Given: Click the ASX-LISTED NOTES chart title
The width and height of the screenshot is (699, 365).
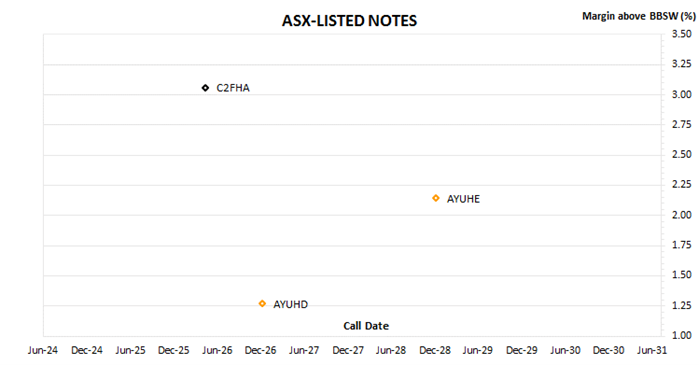Looking at the screenshot, I should pos(350,21).
